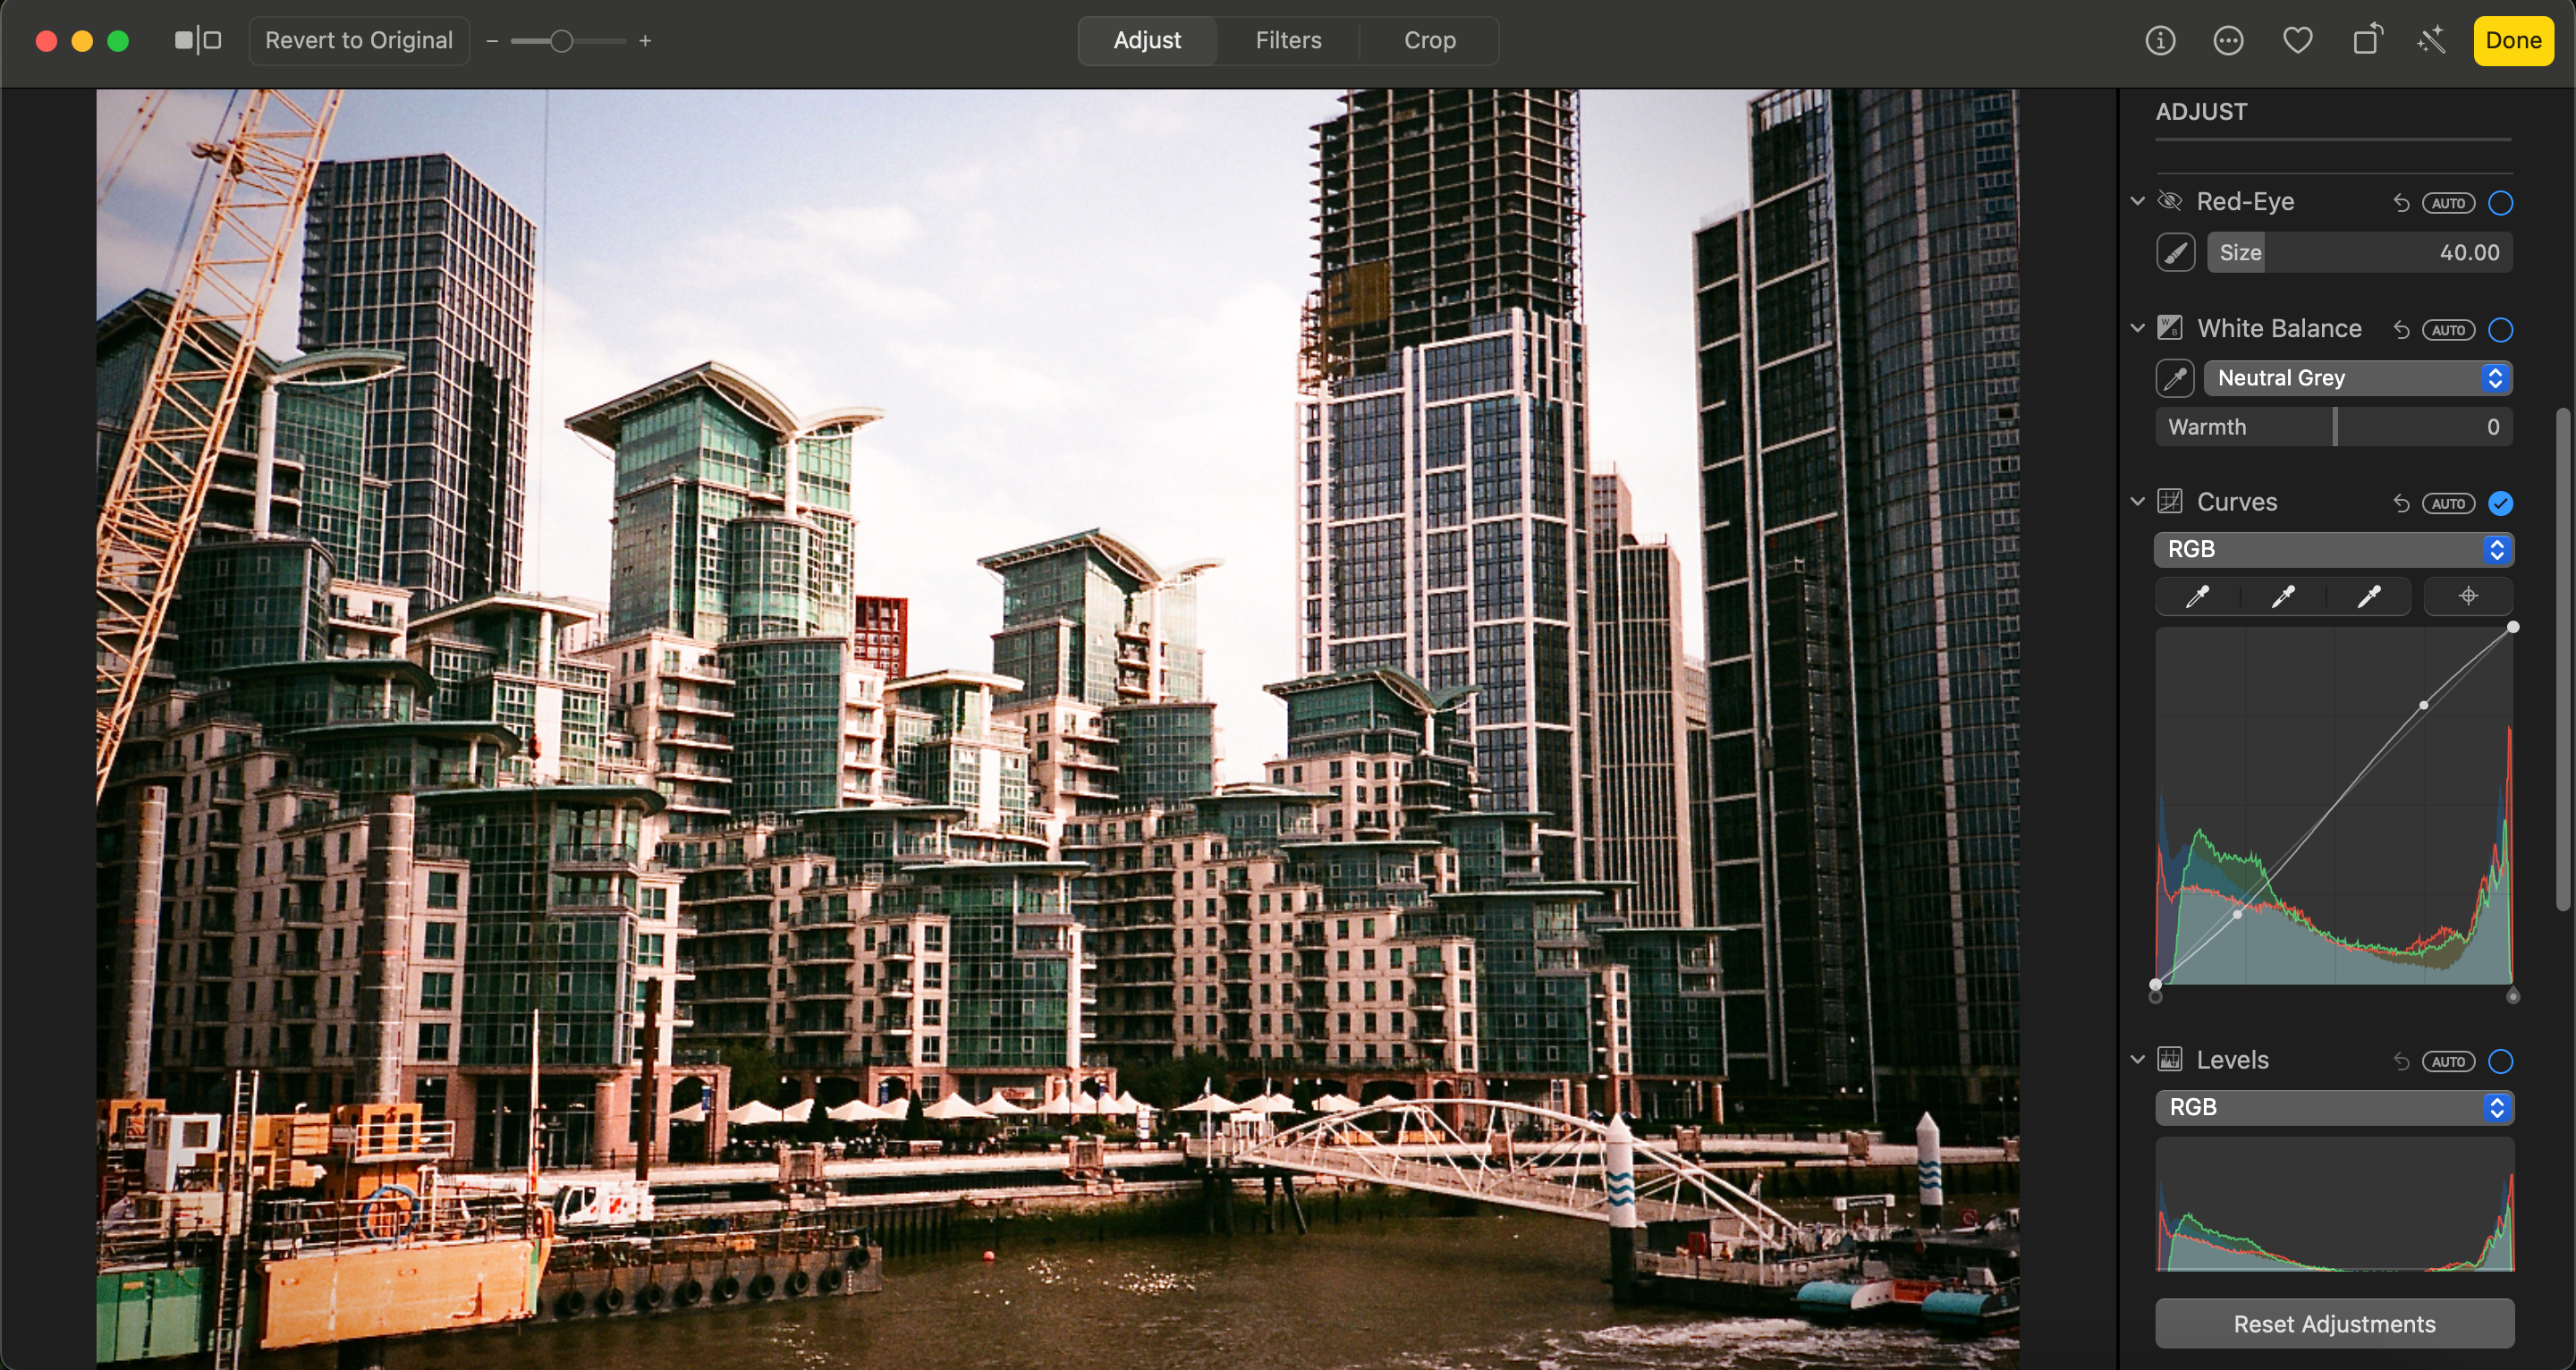Image resolution: width=2576 pixels, height=1370 pixels.
Task: Click the crosshair point picker in Curves
Action: click(x=2468, y=596)
